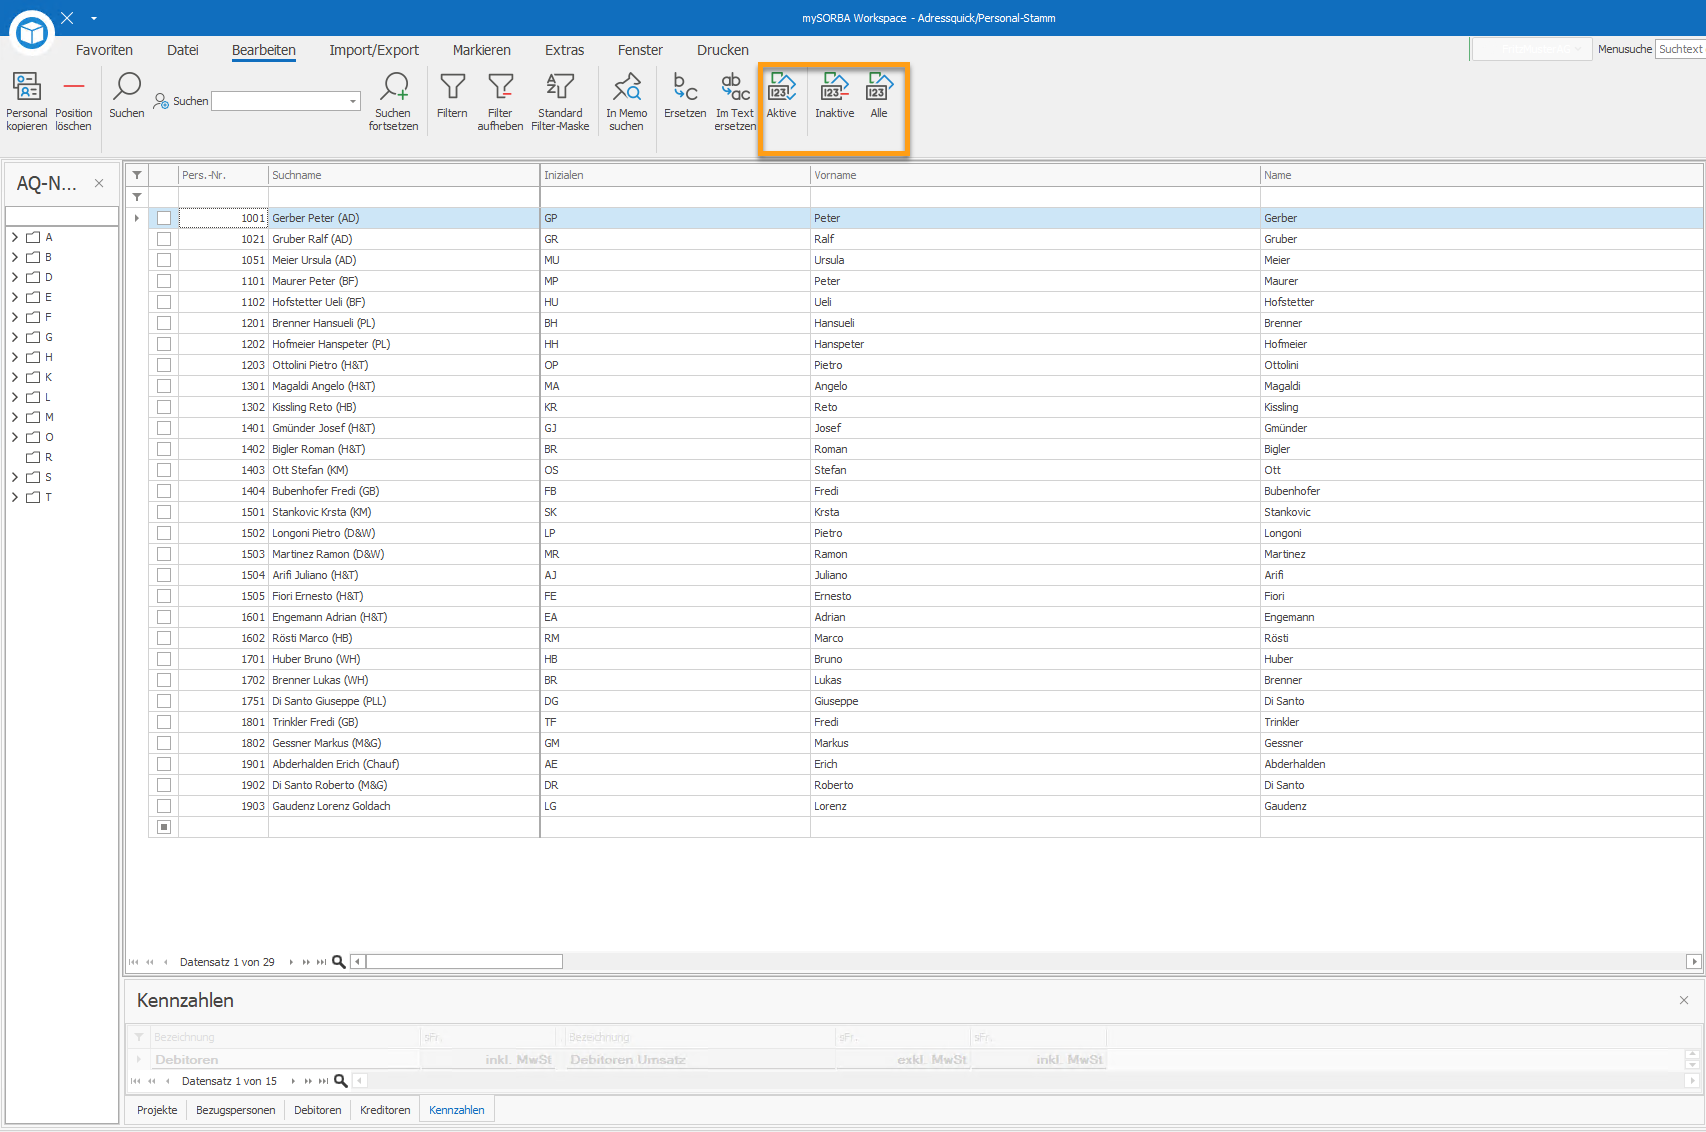The image size is (1706, 1132).
Task: Click the filter icon in the grid header corner
Action: (x=137, y=175)
